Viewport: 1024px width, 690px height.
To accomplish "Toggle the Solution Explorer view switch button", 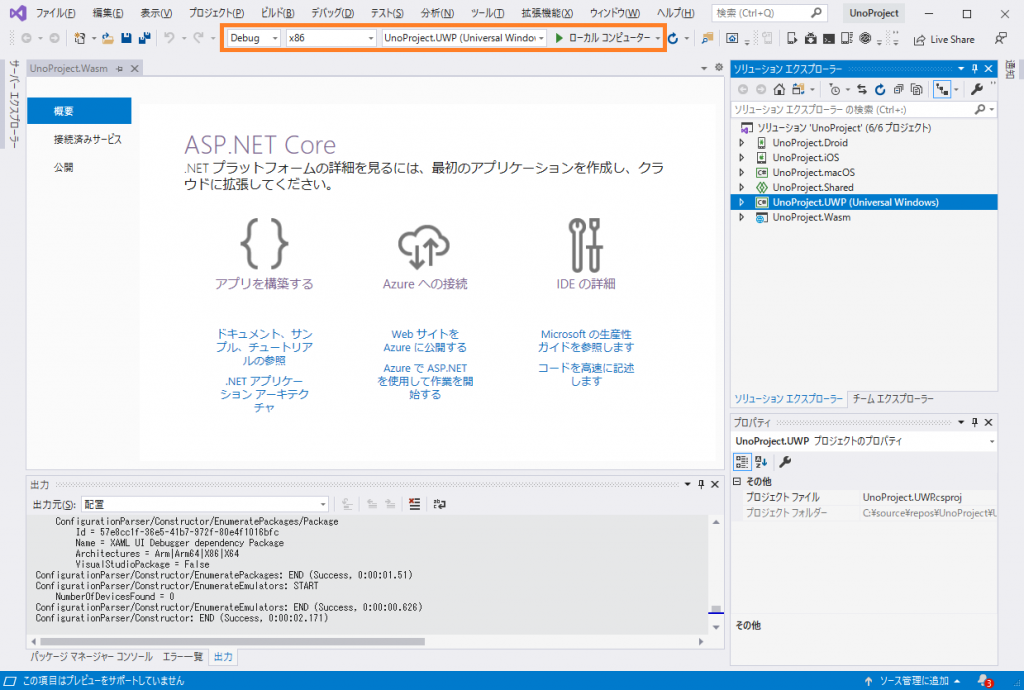I will coord(941,89).
